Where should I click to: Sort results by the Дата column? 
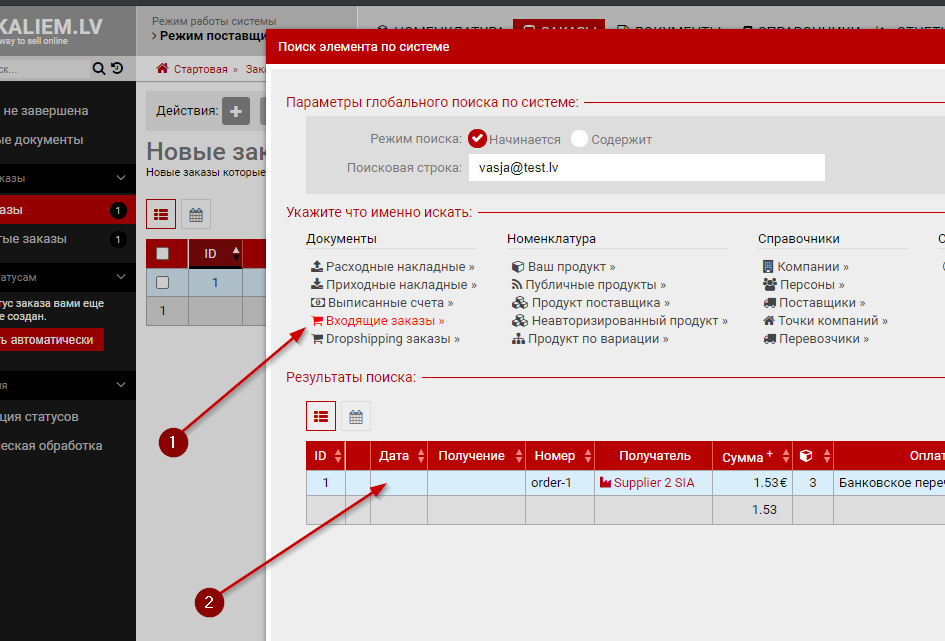point(394,456)
